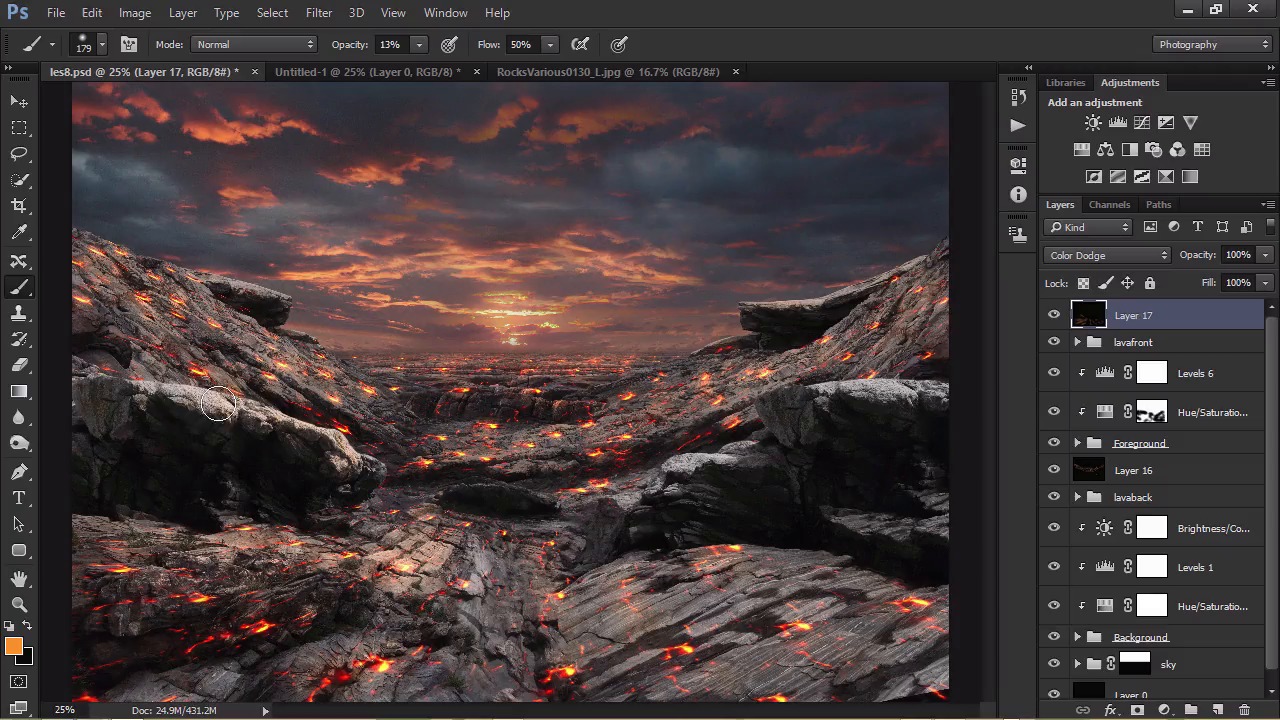
Task: Toggle the Brush panel button
Action: click(129, 44)
